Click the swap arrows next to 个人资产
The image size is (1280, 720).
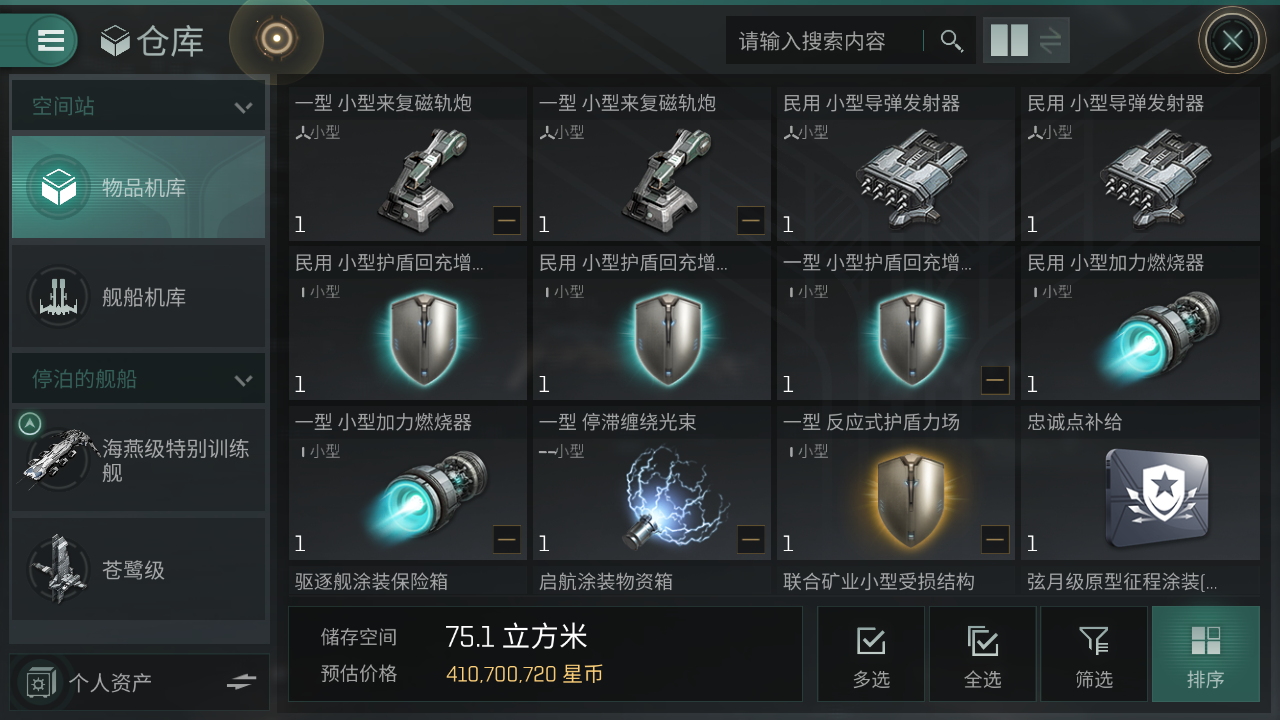(x=242, y=682)
